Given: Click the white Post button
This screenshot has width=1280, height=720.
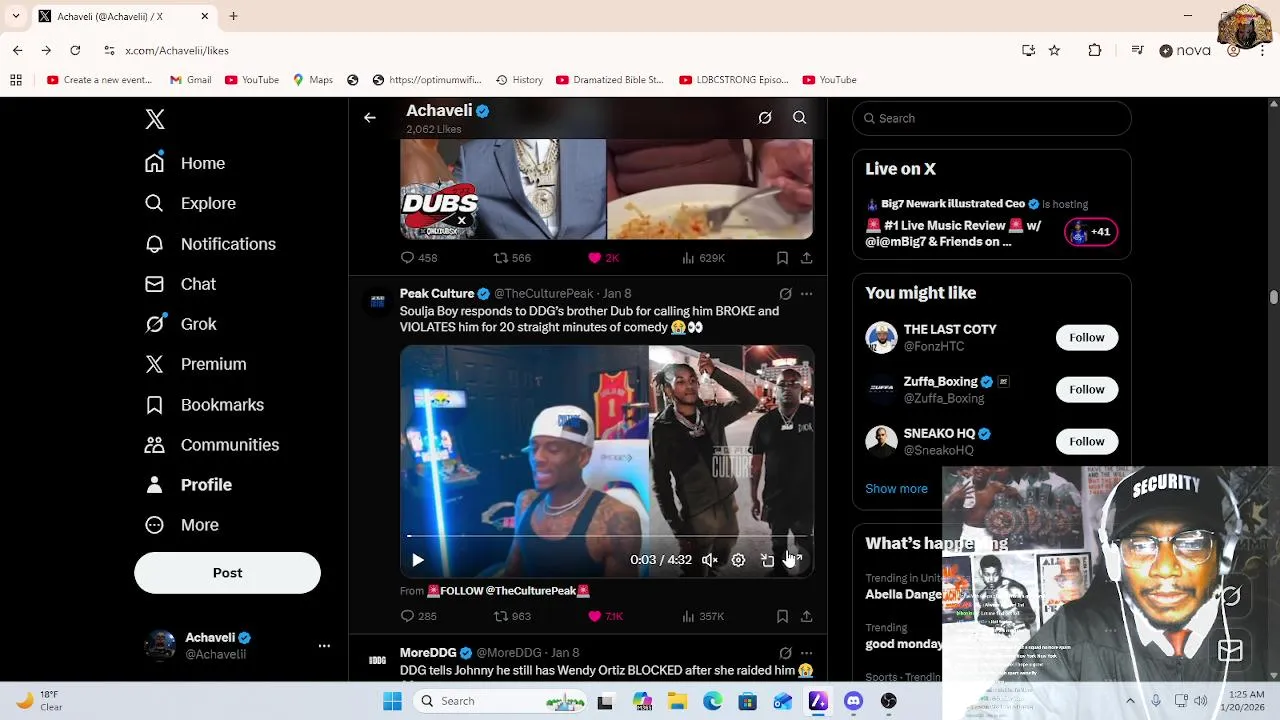Looking at the screenshot, I should [x=227, y=573].
